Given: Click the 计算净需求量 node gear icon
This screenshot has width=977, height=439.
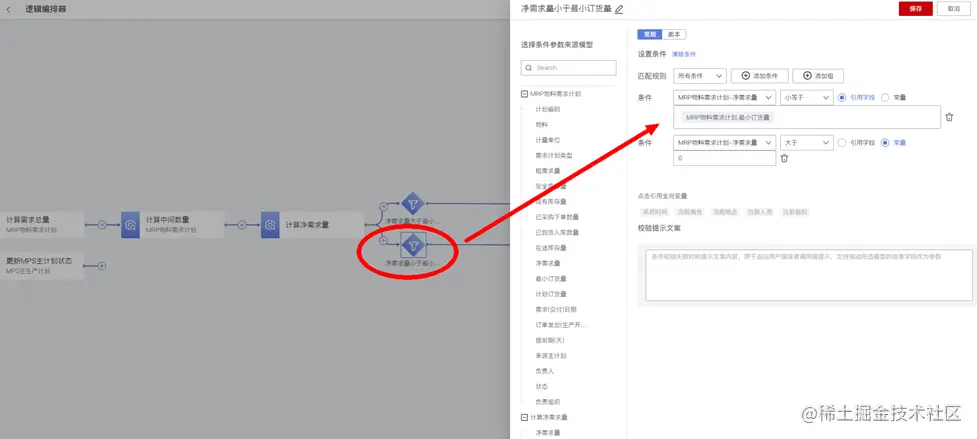Looking at the screenshot, I should point(270,225).
